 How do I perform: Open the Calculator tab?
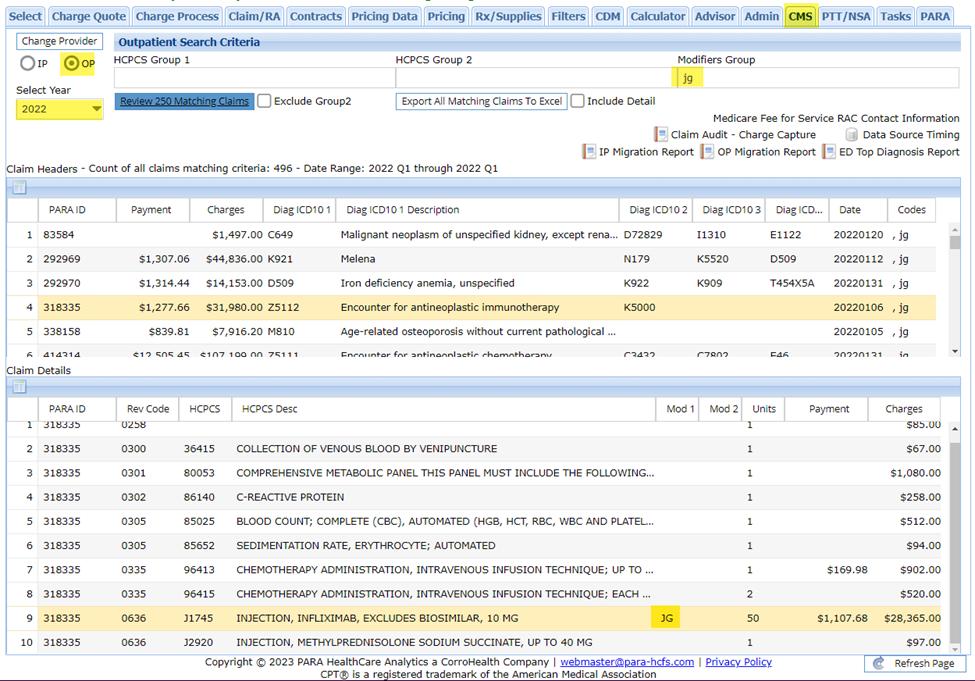(x=657, y=16)
